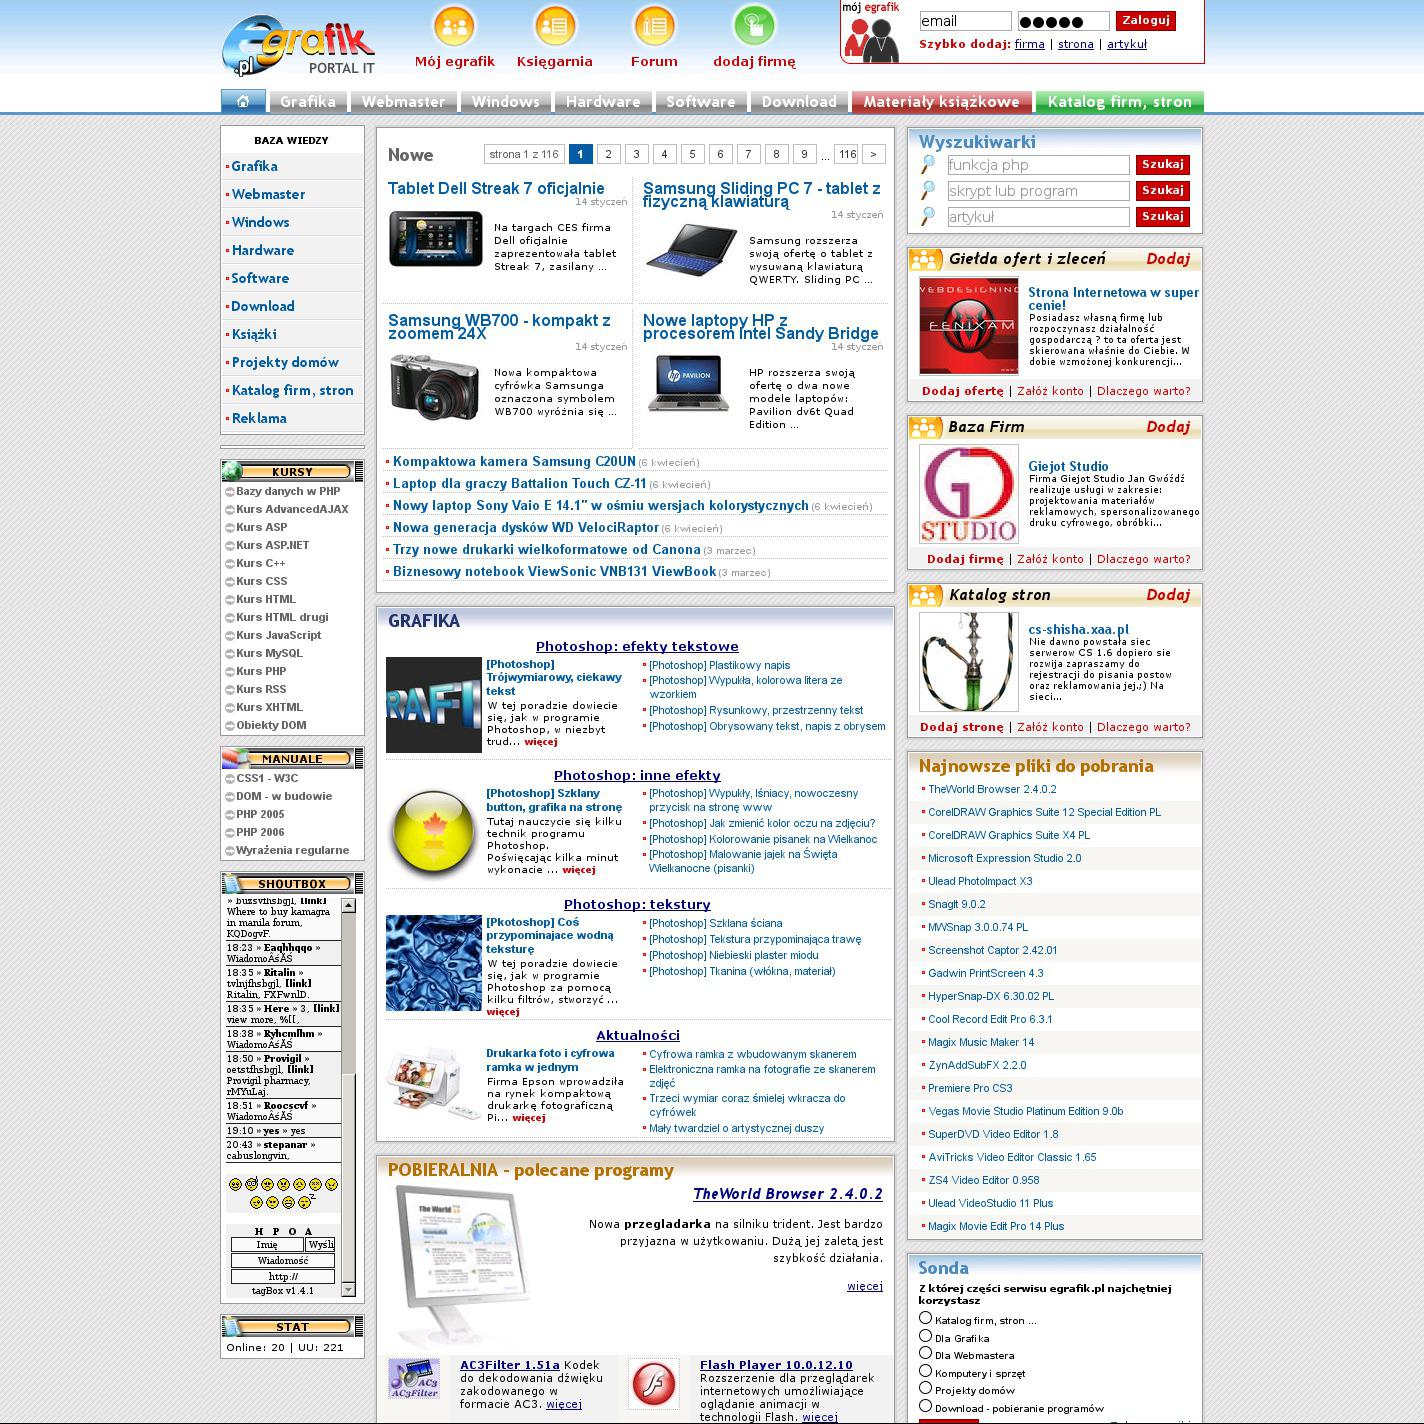Click the Księgarnia icon in header

(554, 26)
